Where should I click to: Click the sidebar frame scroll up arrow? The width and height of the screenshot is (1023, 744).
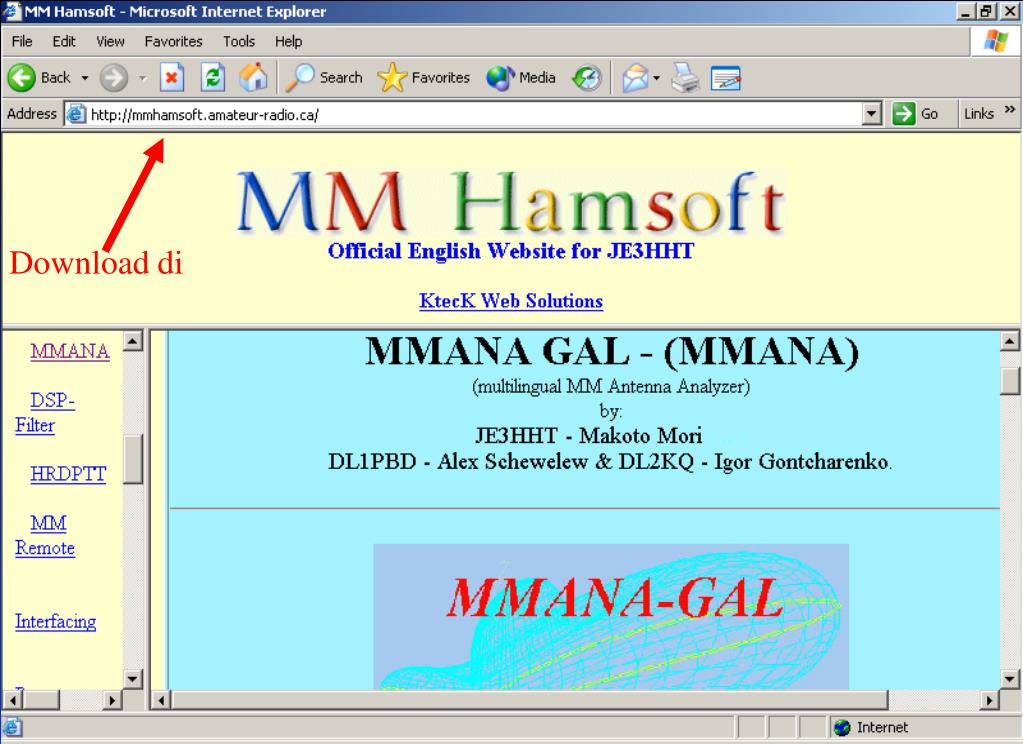coord(132,341)
